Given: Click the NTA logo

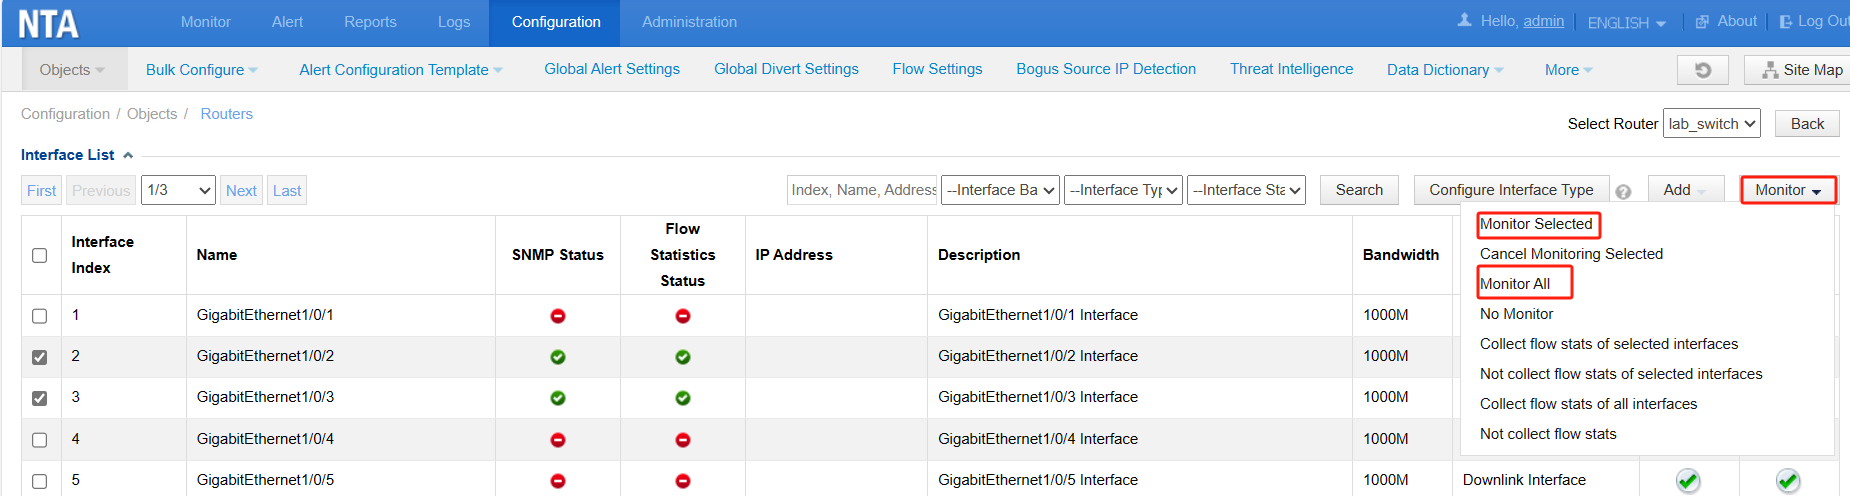Looking at the screenshot, I should tap(48, 24).
